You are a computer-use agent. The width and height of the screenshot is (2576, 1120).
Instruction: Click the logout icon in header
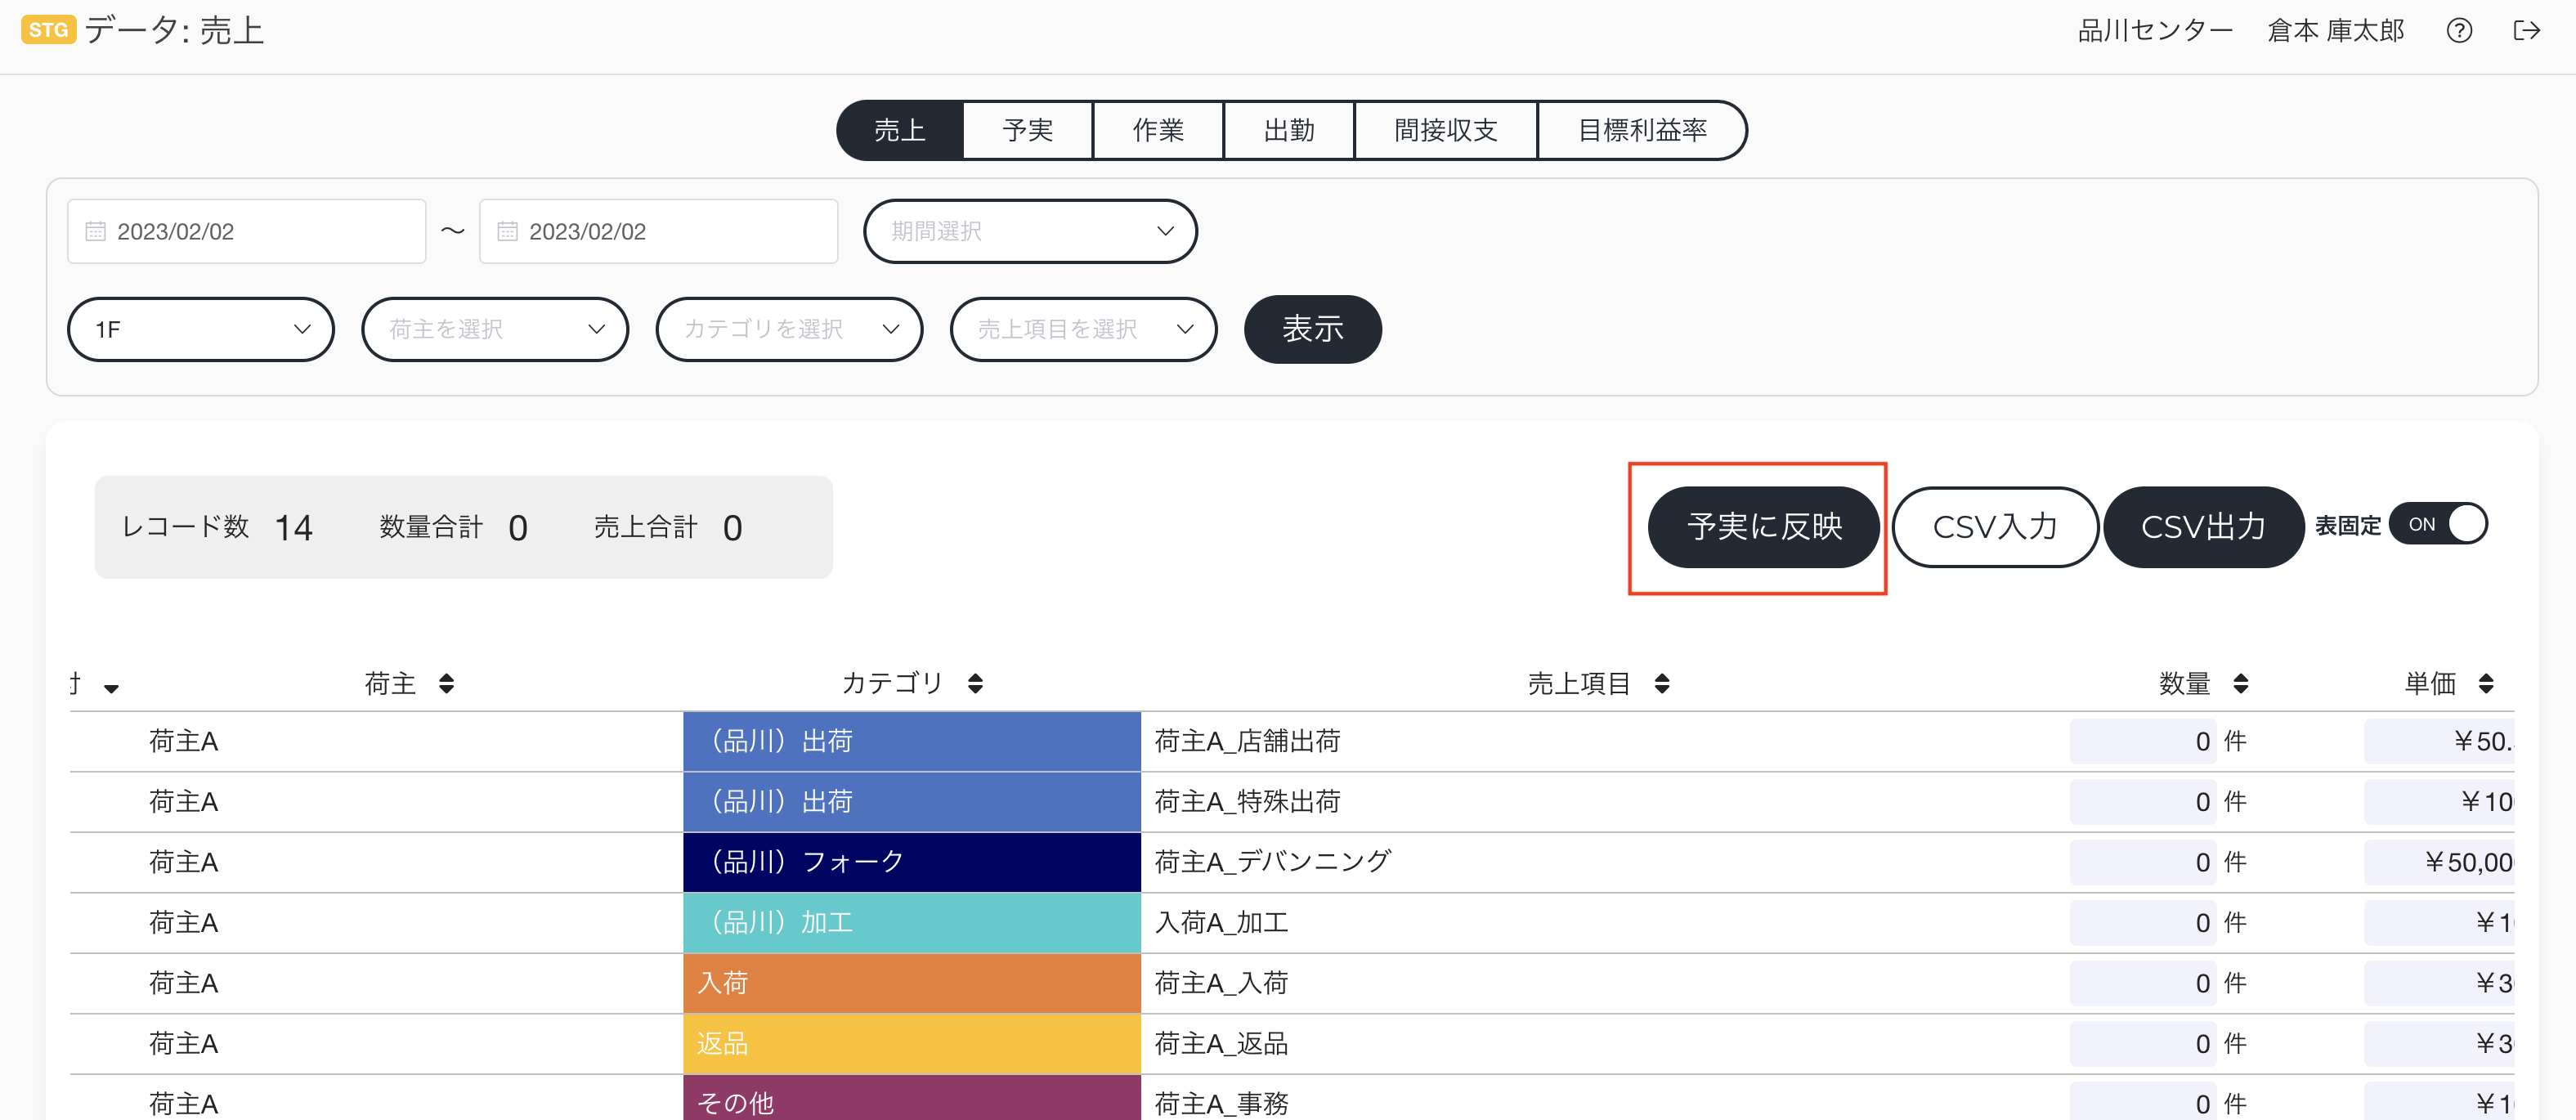2527,31
